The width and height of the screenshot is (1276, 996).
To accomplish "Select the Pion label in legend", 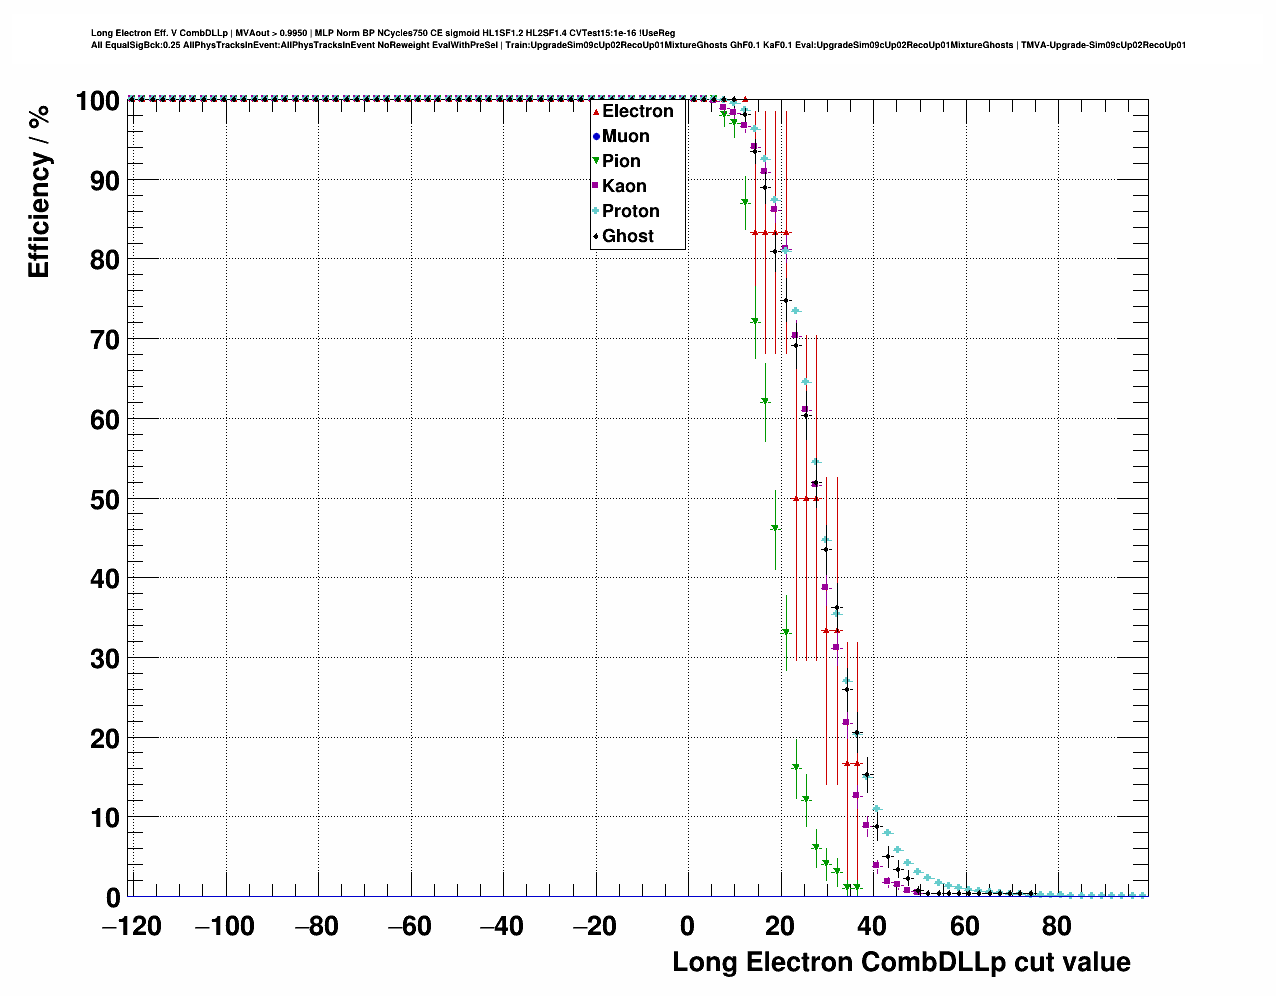I will pyautogui.click(x=621, y=161).
